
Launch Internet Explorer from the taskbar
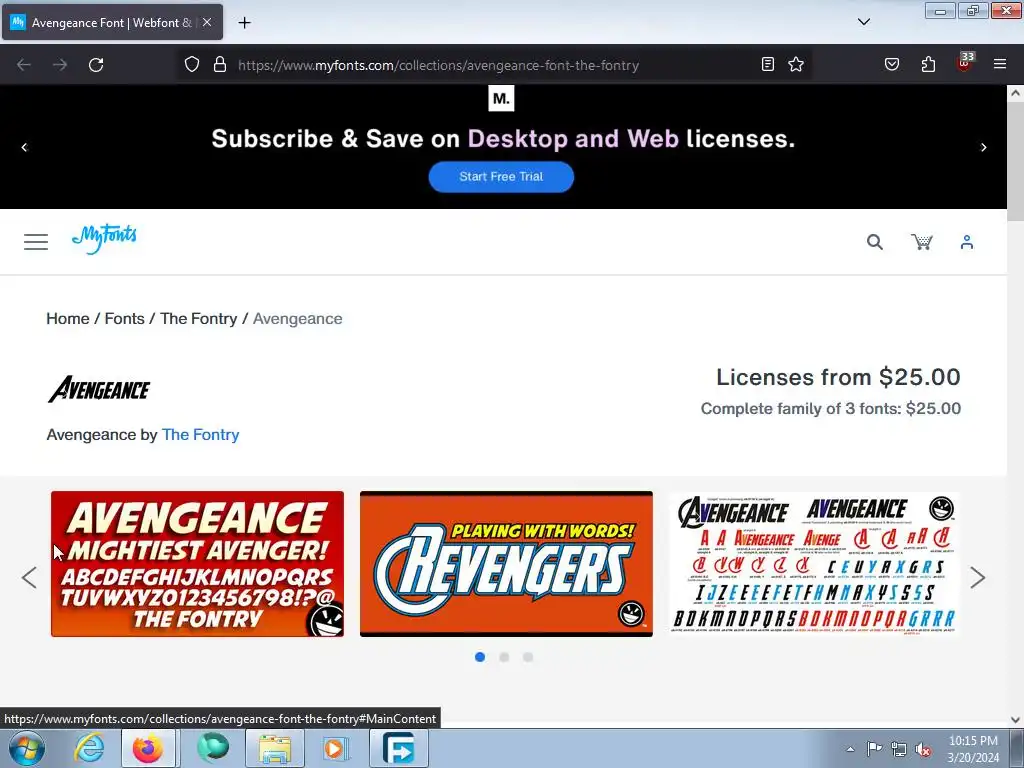[89, 748]
